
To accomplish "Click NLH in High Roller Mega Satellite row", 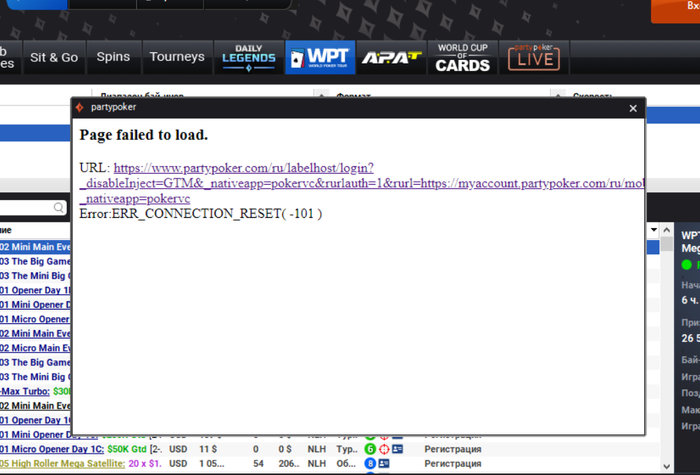I will point(317,464).
